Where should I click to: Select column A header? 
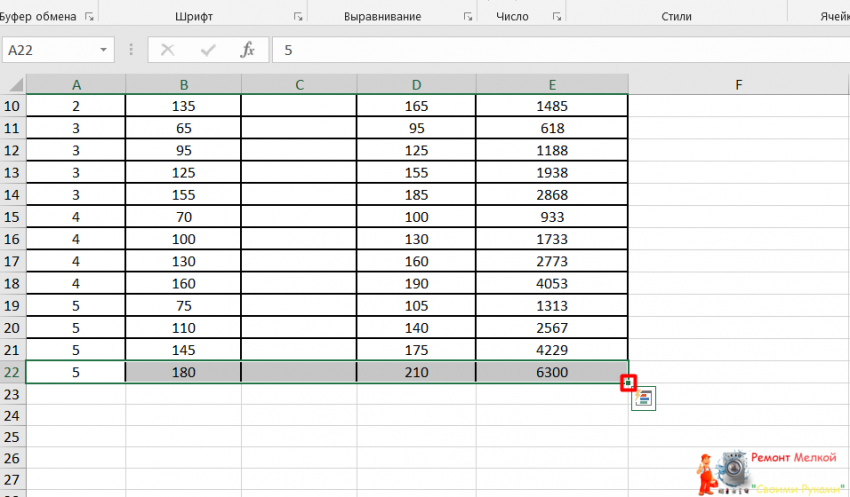(x=76, y=85)
